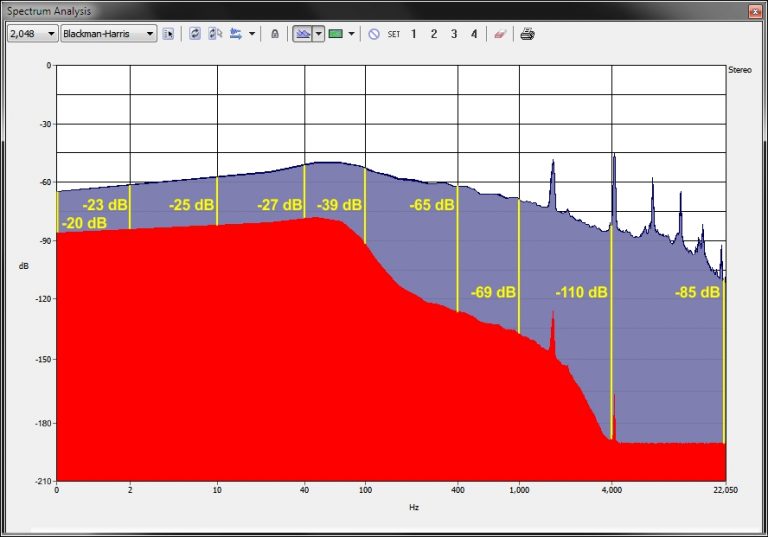Open the graph display mode dropdown arrow
This screenshot has height=537, width=768.
point(319,34)
